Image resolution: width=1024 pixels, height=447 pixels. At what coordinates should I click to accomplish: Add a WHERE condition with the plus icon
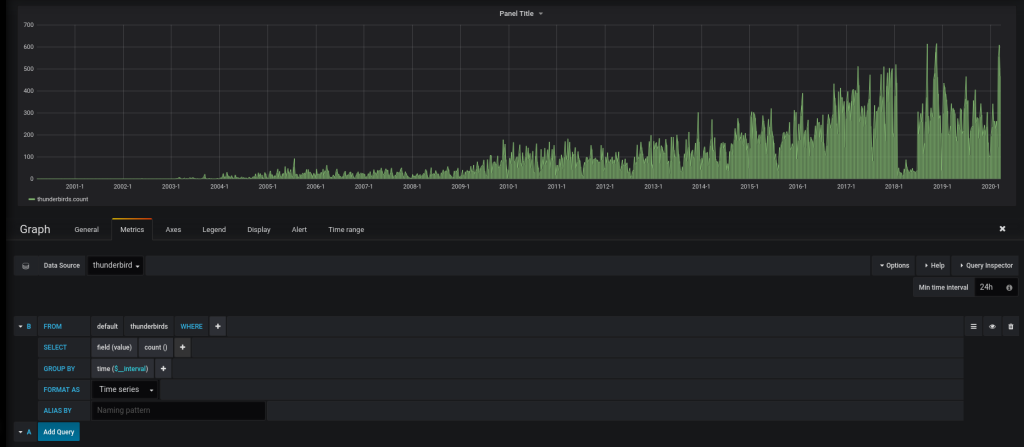pos(218,326)
